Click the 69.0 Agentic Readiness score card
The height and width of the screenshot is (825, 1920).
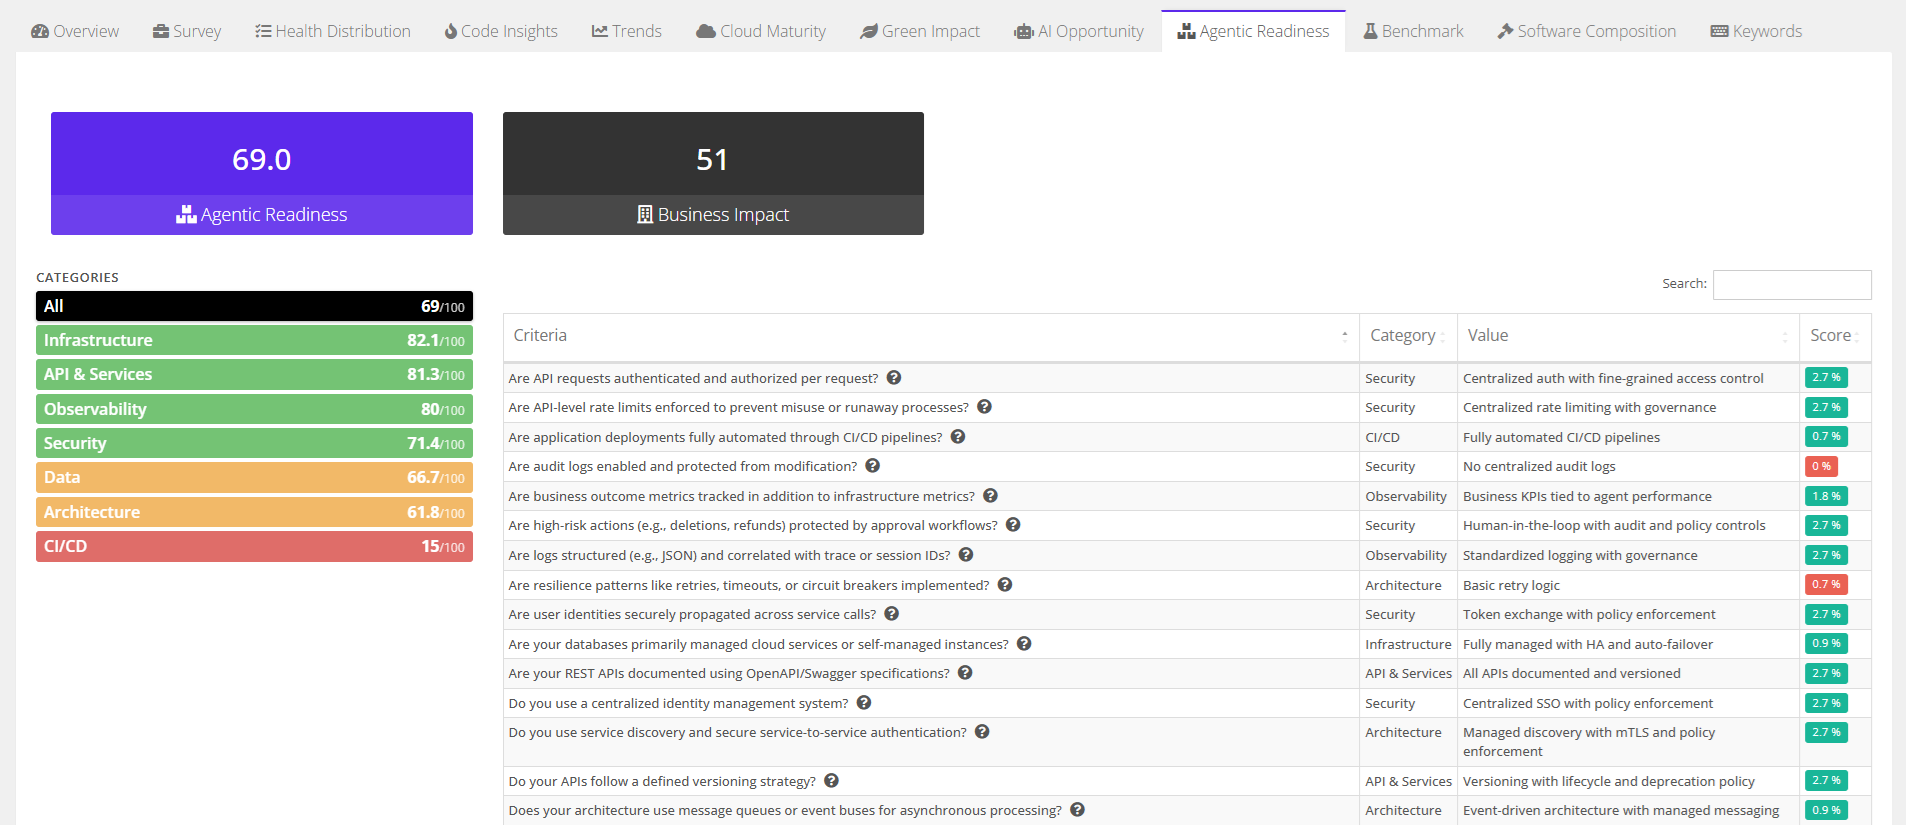point(262,173)
